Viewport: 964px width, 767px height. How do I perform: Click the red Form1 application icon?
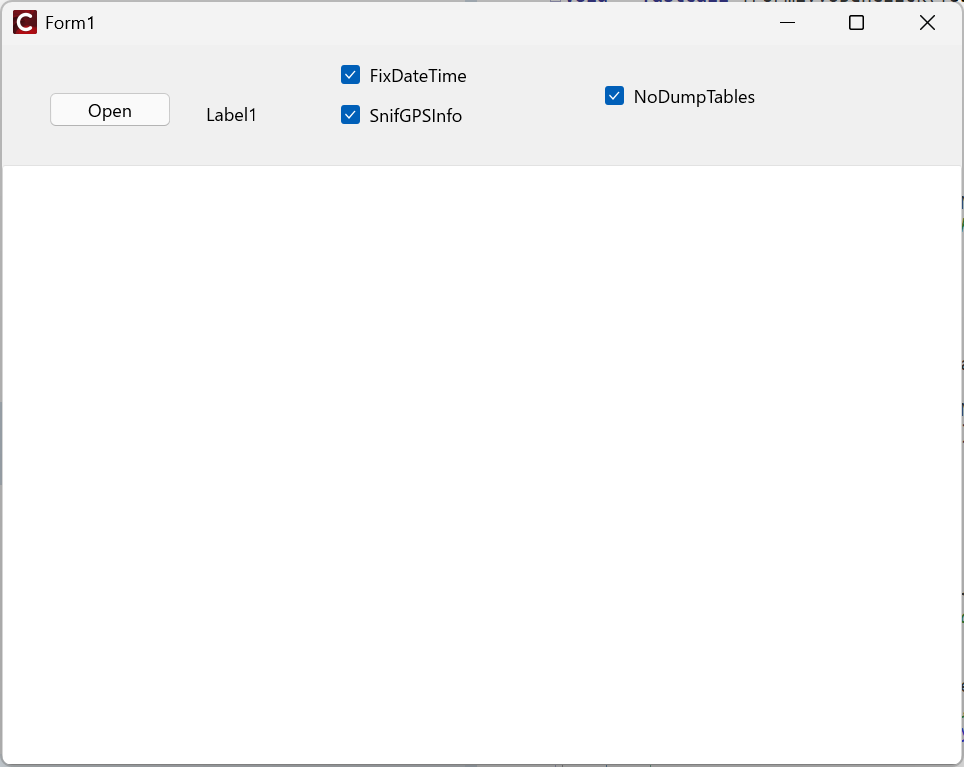24,23
